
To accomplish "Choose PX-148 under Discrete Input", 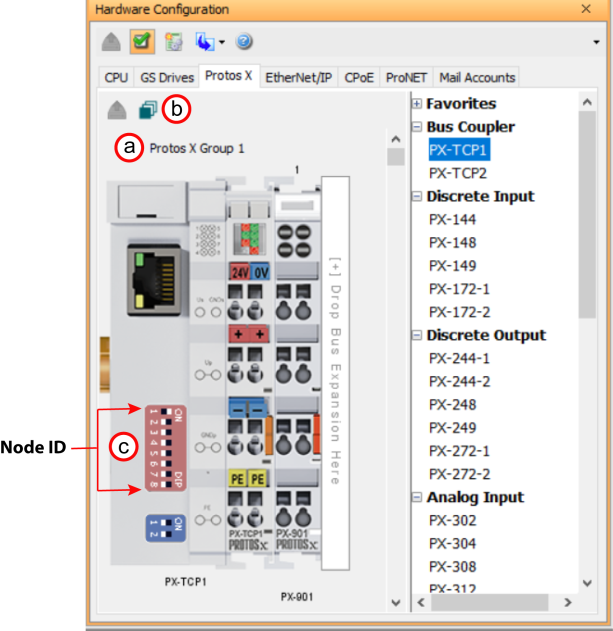I will pyautogui.click(x=452, y=243).
